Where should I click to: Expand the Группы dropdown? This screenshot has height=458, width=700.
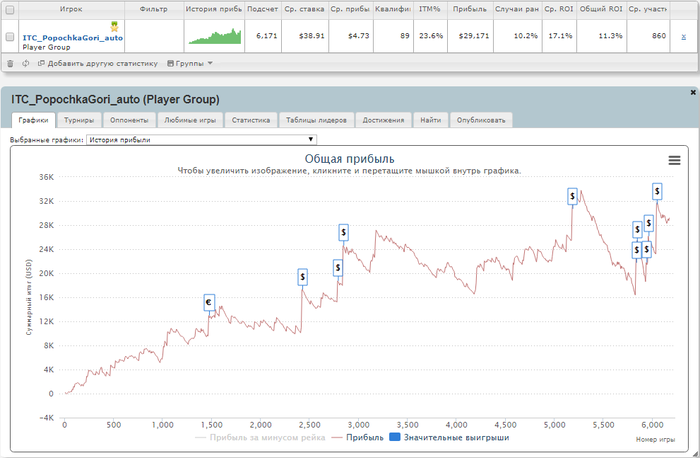click(x=190, y=63)
